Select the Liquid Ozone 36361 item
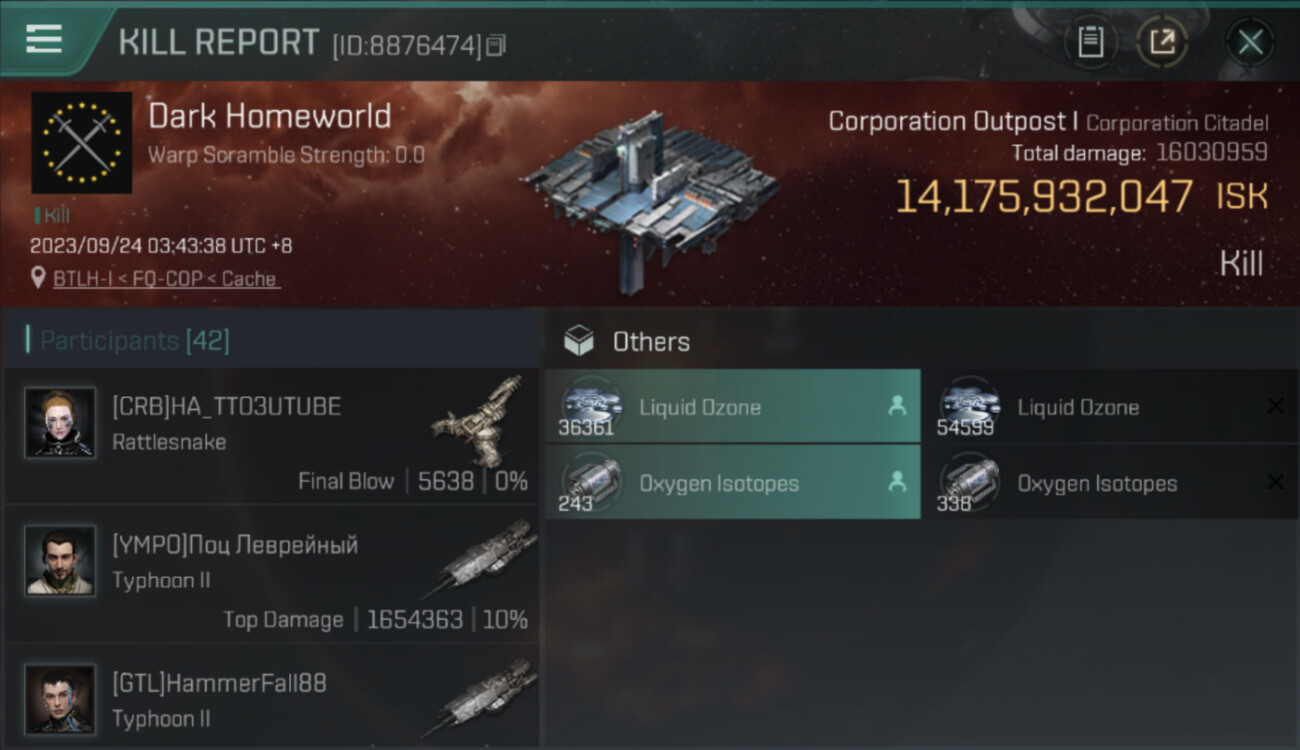The image size is (1300, 750). 733,407
